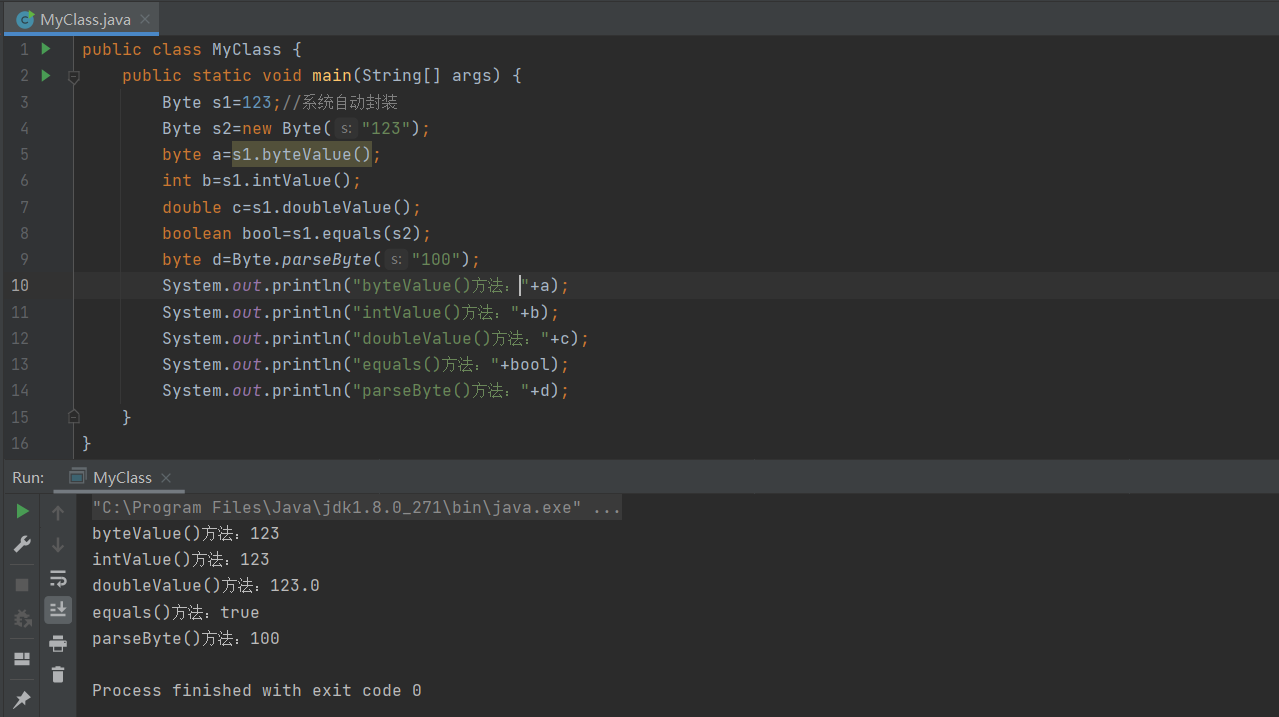Click String[] args in main signature
The width and height of the screenshot is (1279, 717).
click(426, 76)
